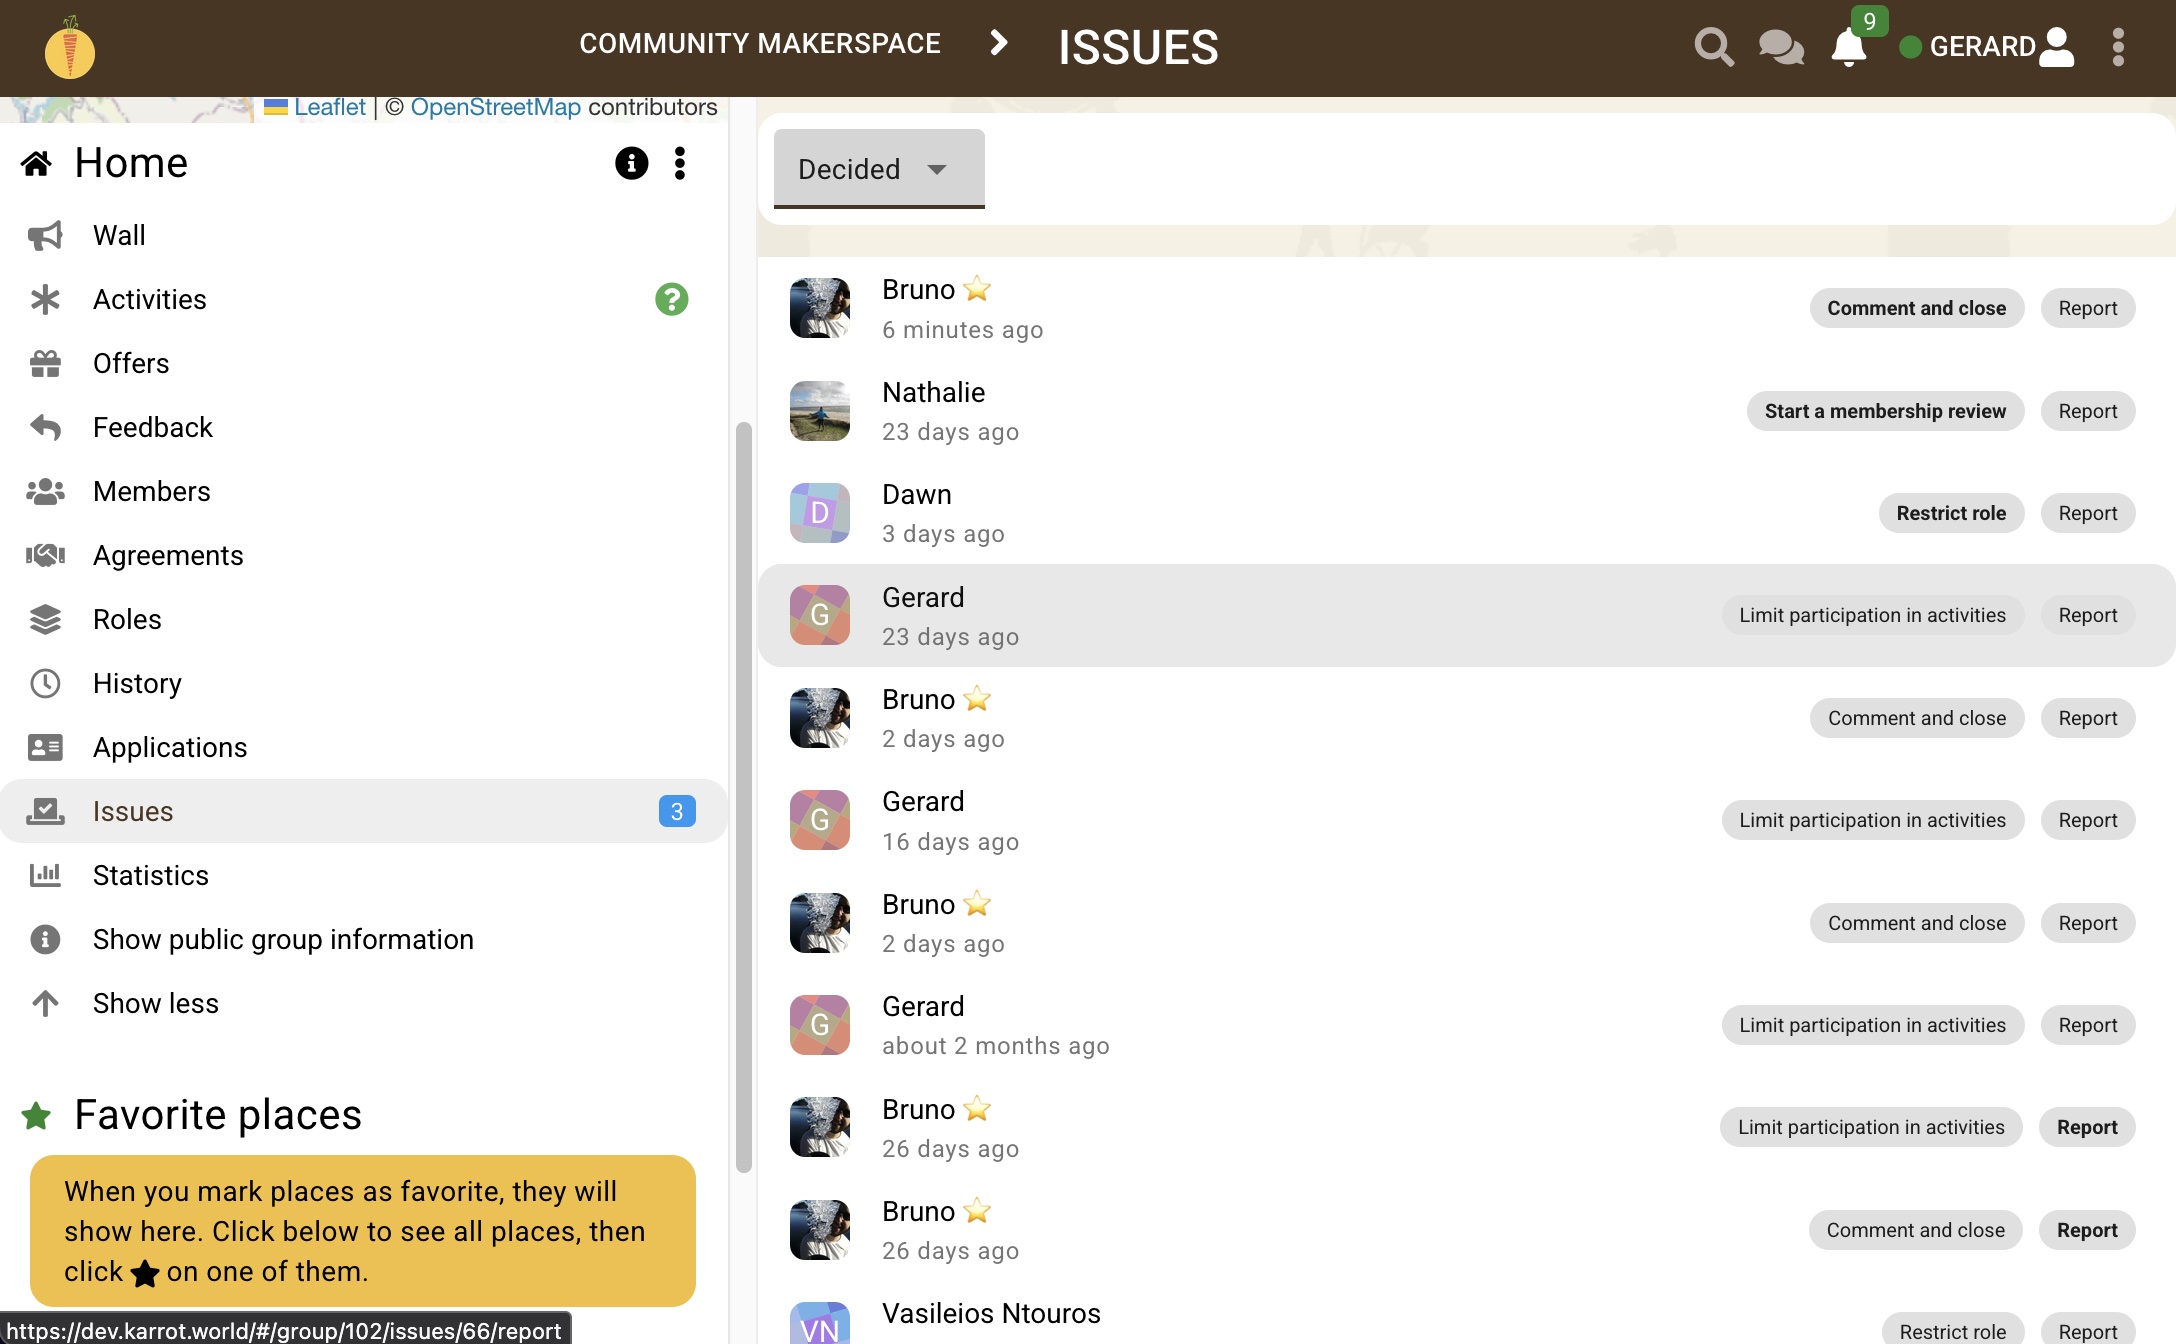Click the Roles layers icon
The image size is (2176, 1344).
(45, 619)
